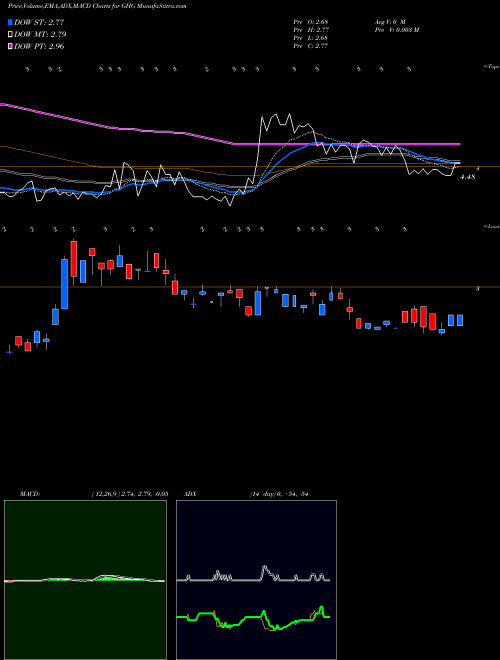Click the magenta DOW PT legend square
The image size is (500, 660).
pyautogui.click(x=10, y=46)
